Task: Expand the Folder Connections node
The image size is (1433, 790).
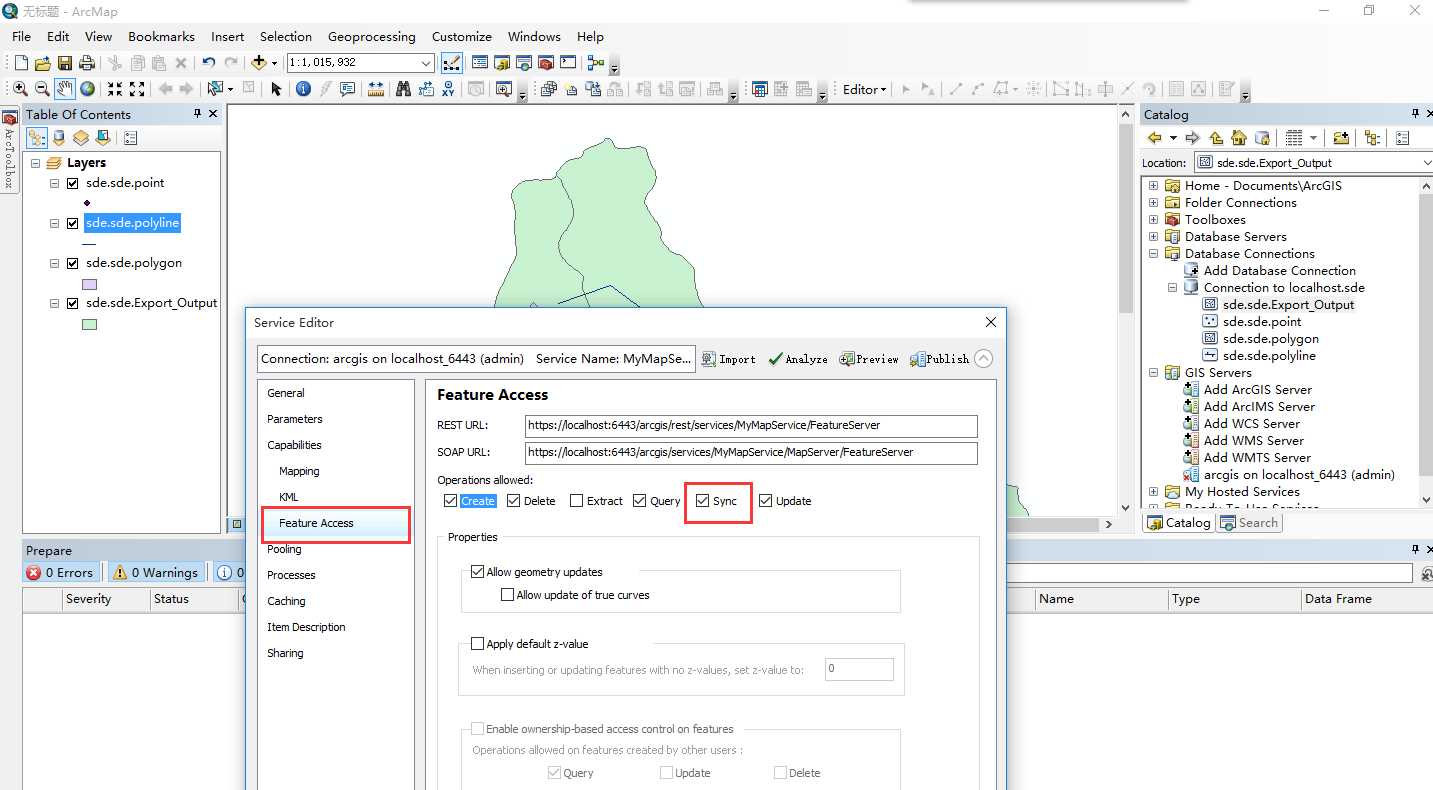Action: [x=1153, y=203]
